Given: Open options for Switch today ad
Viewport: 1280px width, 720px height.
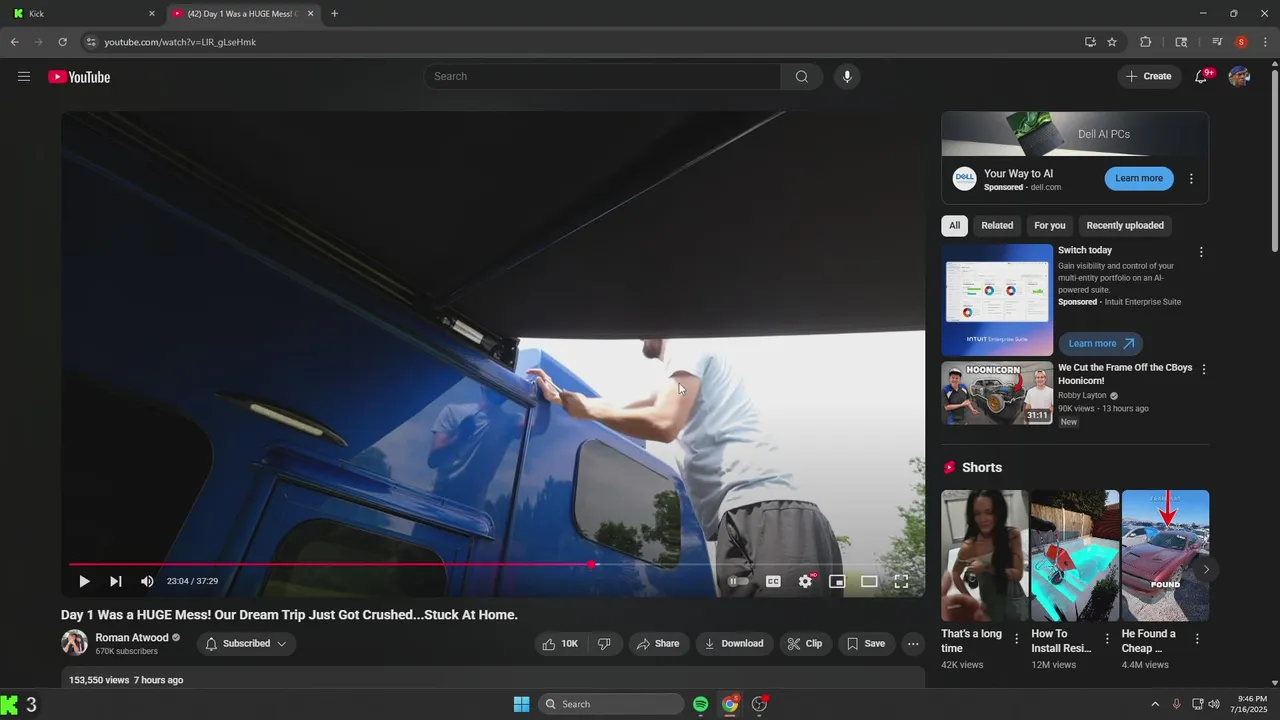Looking at the screenshot, I should (1201, 253).
